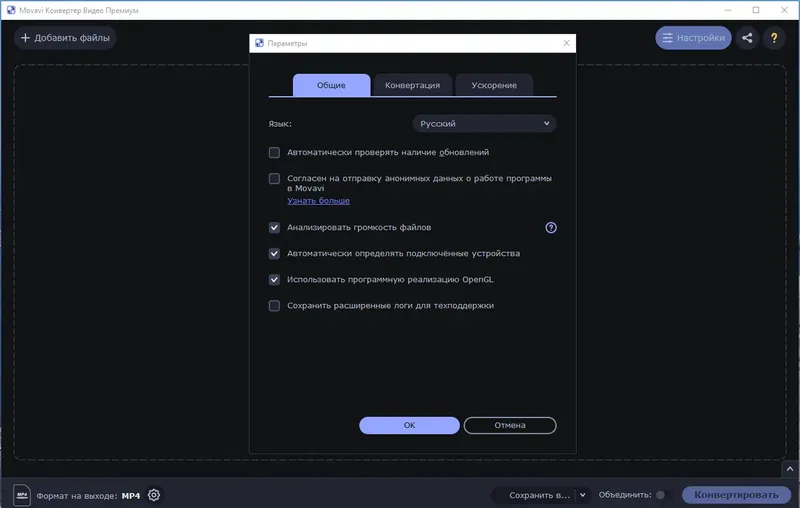Uncheck Анализировать громкость файлов

point(274,227)
